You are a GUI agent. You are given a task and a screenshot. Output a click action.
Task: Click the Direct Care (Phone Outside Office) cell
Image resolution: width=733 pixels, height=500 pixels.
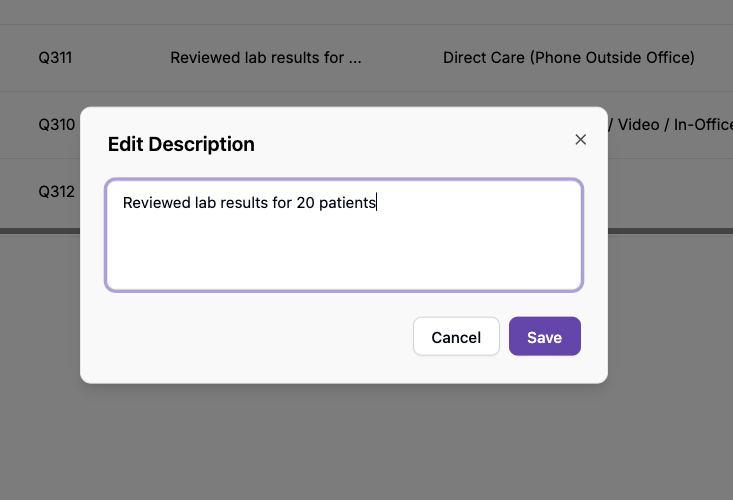[x=568, y=58]
